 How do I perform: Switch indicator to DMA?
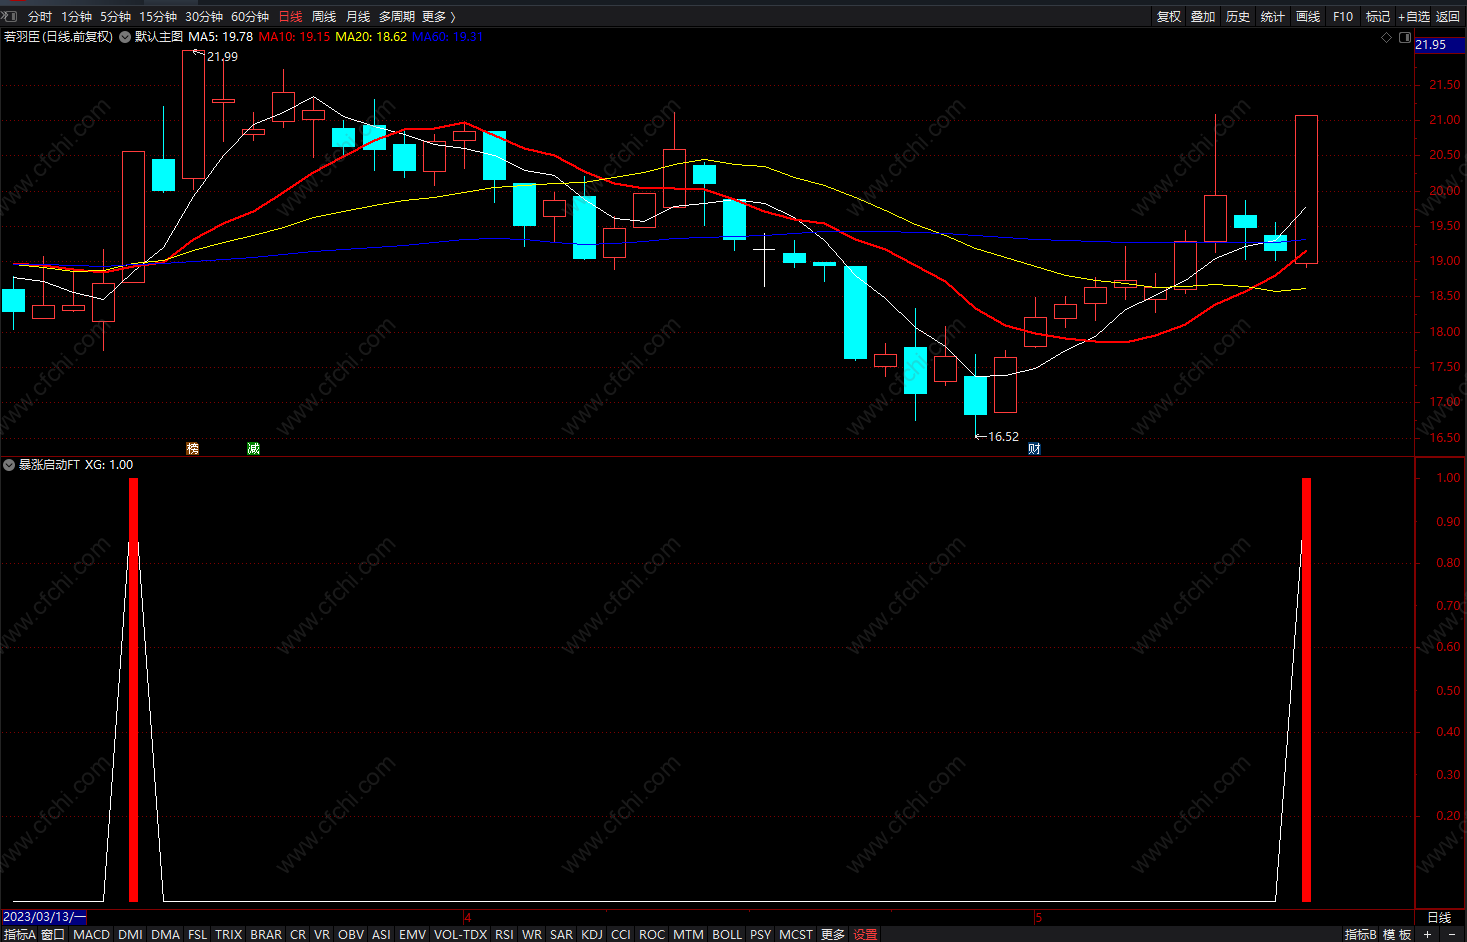point(166,935)
